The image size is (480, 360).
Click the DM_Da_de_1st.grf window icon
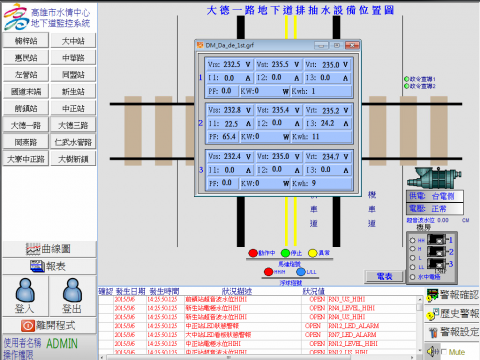(x=200, y=45)
